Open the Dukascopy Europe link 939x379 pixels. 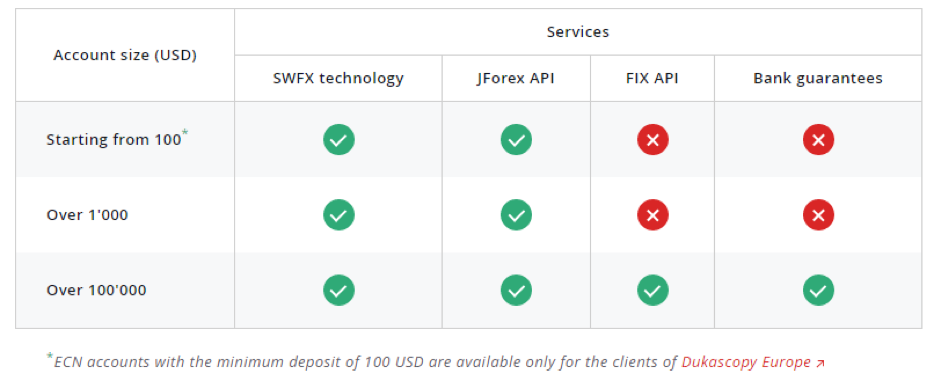pyautogui.click(x=746, y=362)
